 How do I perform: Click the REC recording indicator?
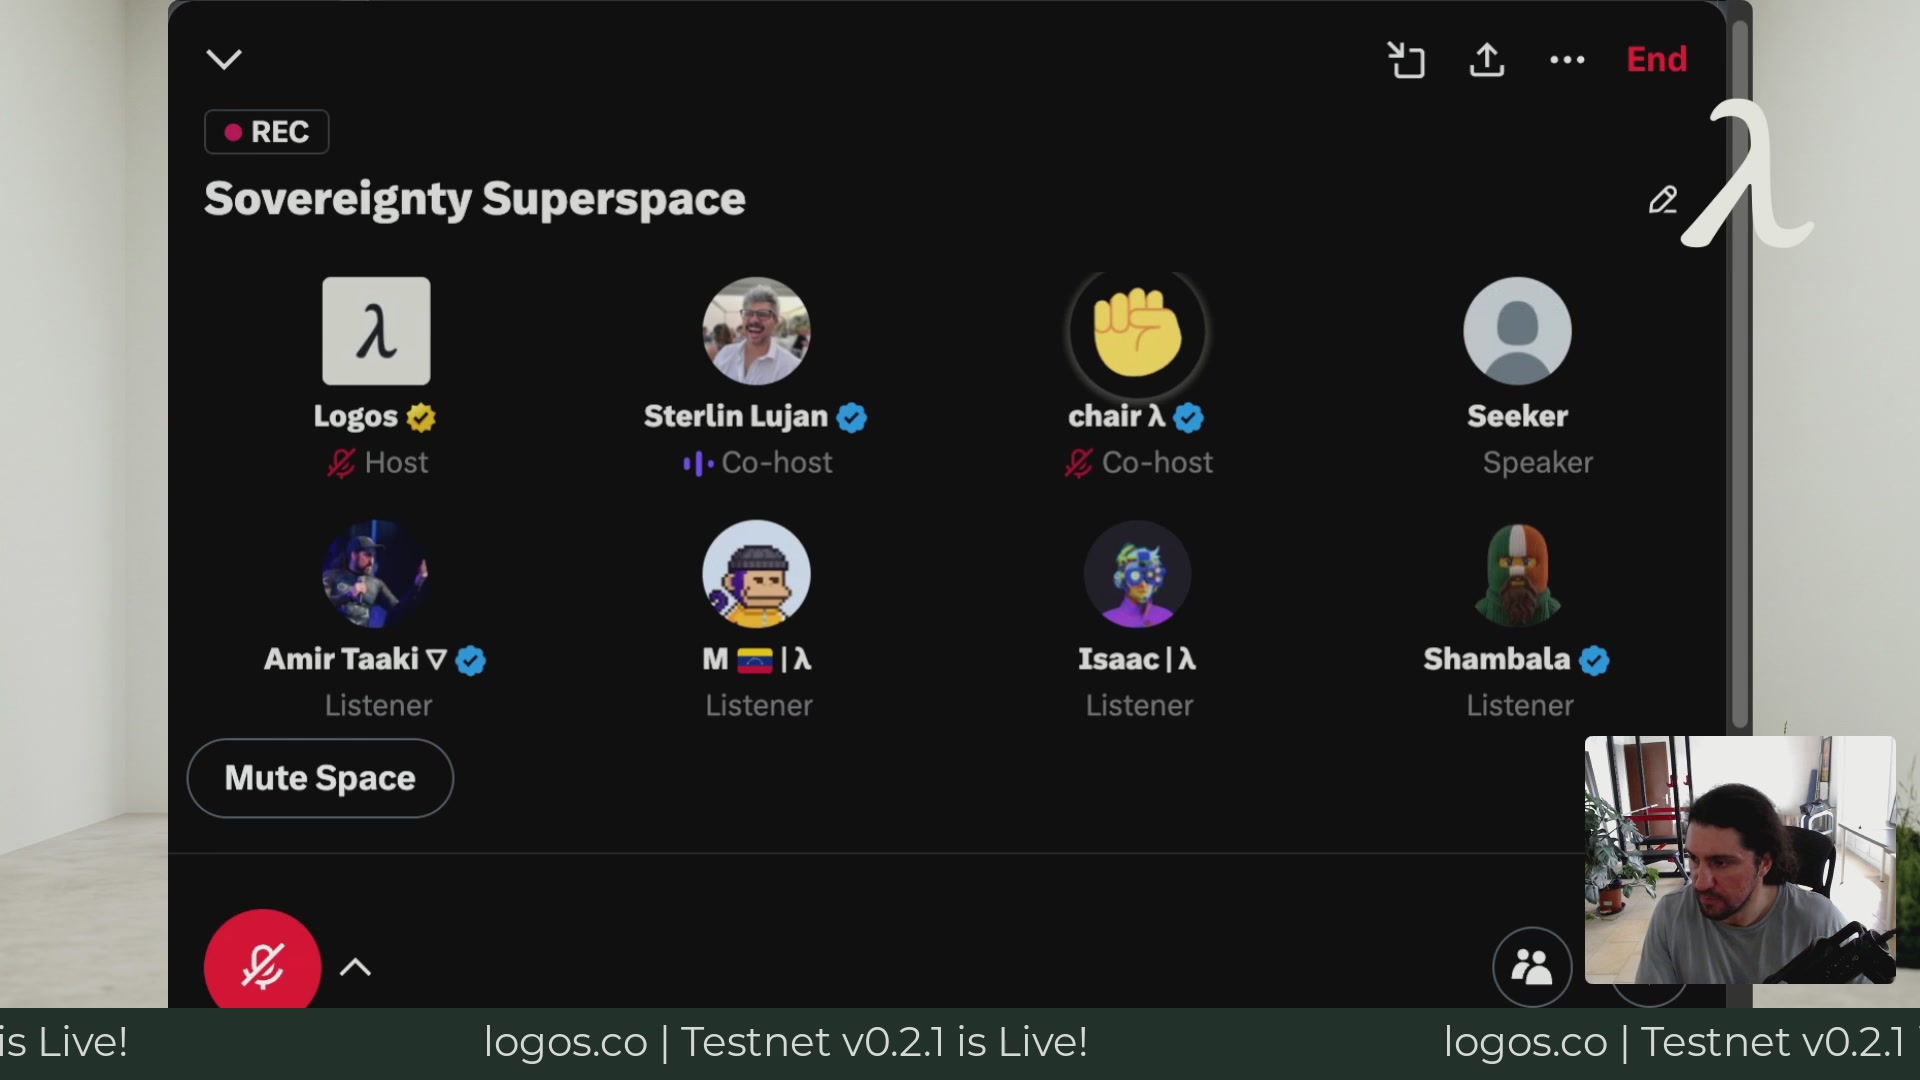click(x=267, y=132)
